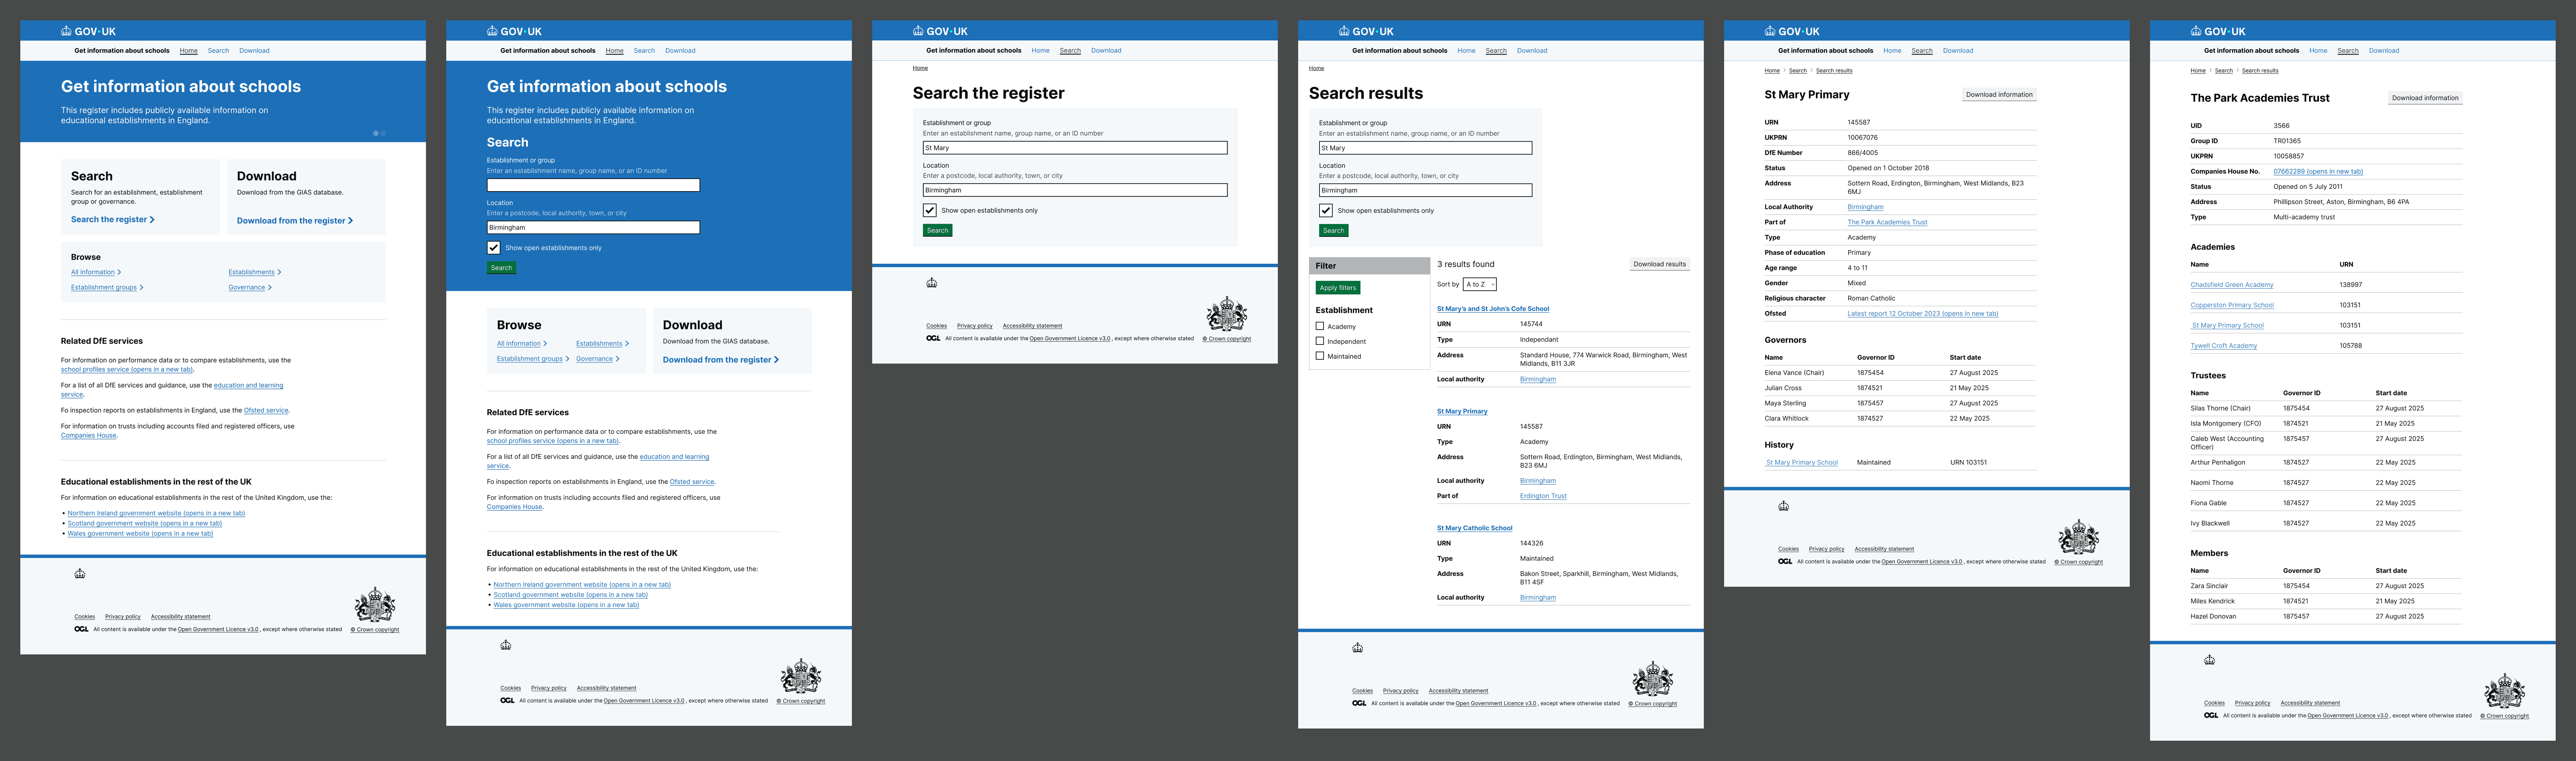Open the 'Tywell Croft Academy' link

click(x=2224, y=346)
